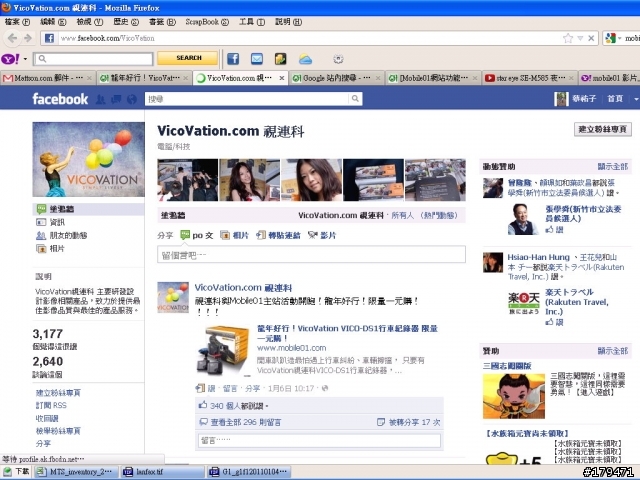This screenshot has width=640, height=480.
Task: Click the browser Forward arrow
Action: click(28, 38)
